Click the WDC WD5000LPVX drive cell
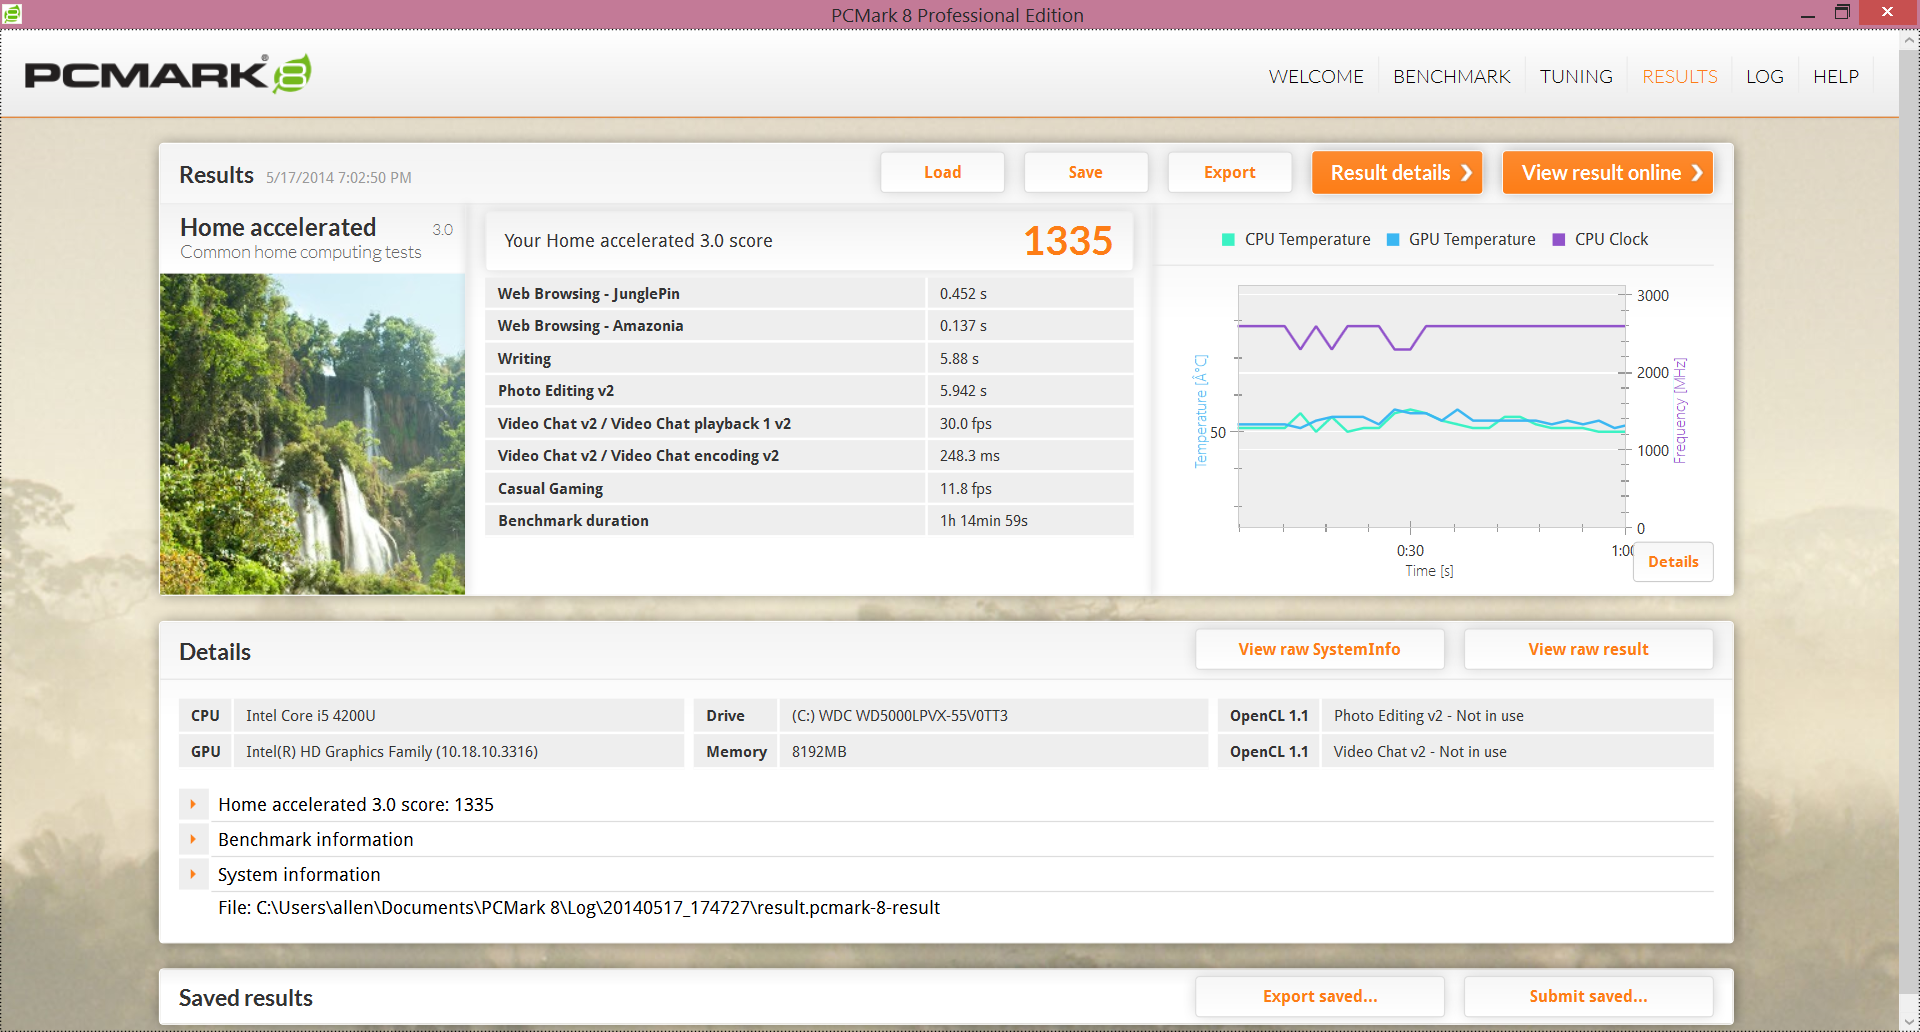1920x1032 pixels. [x=993, y=716]
